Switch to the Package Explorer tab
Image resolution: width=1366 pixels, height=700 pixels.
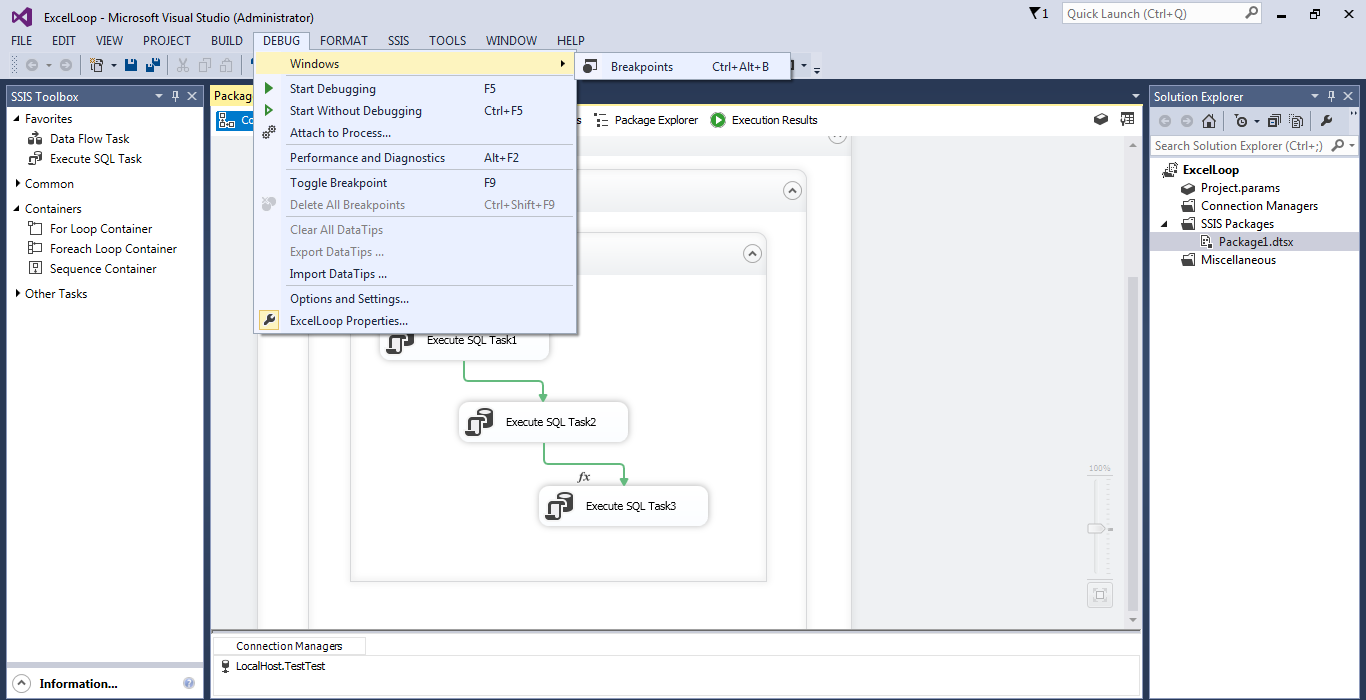646,120
